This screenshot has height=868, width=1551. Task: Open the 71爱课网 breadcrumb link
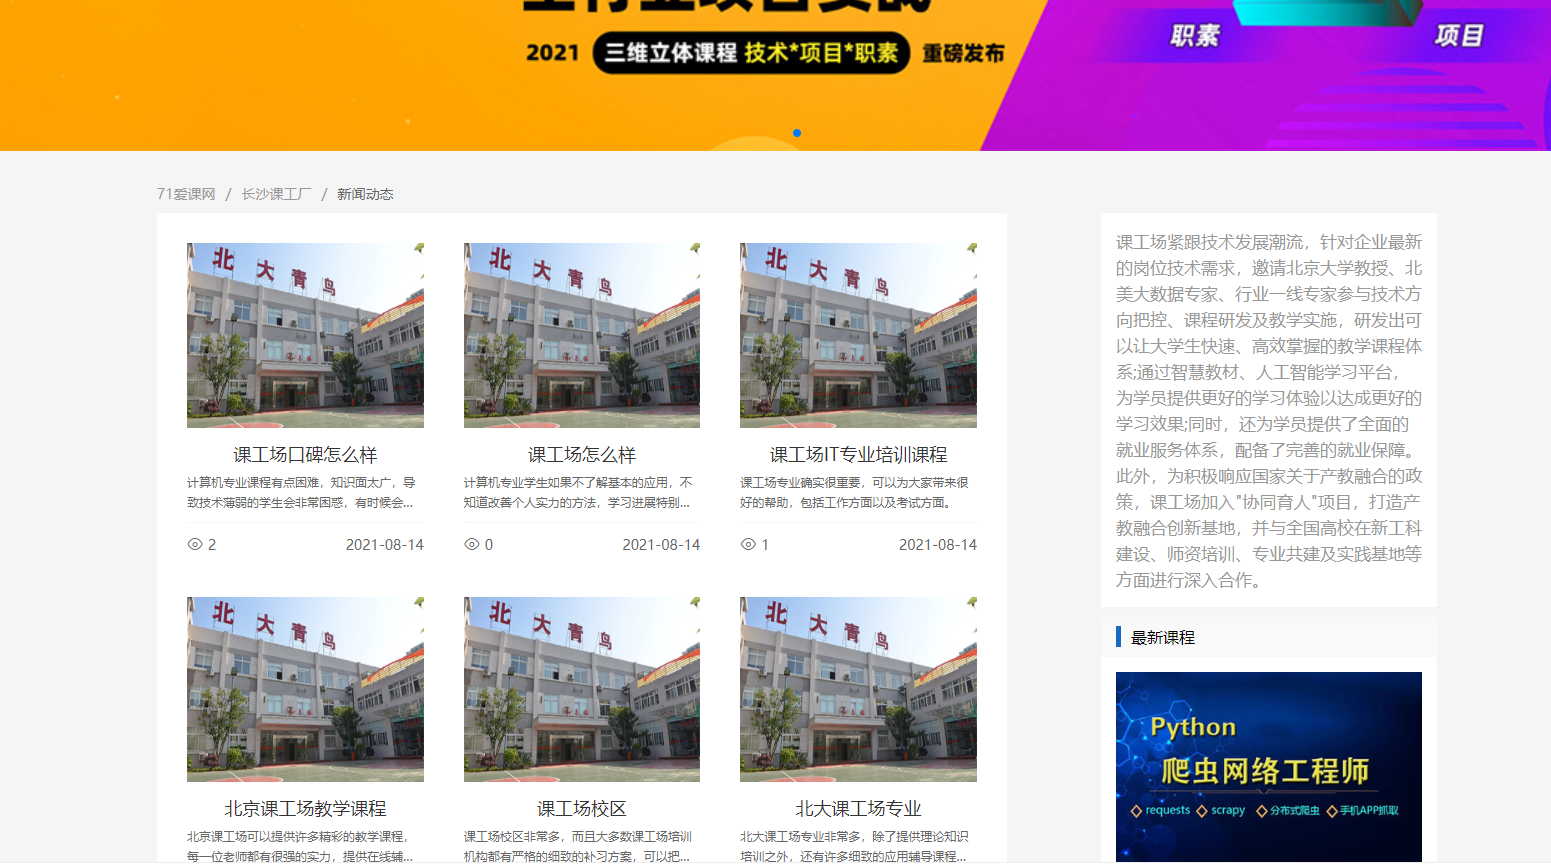click(186, 194)
